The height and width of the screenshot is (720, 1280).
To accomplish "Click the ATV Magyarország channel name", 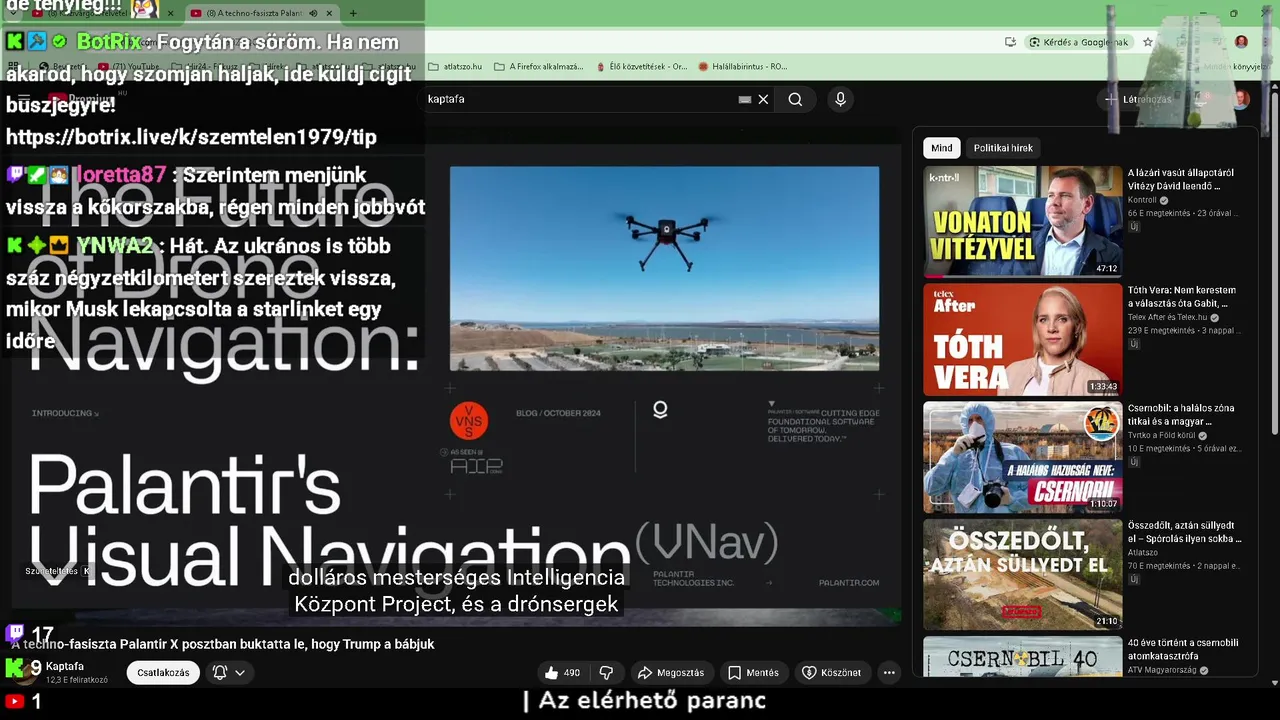I will pyautogui.click(x=1162, y=670).
